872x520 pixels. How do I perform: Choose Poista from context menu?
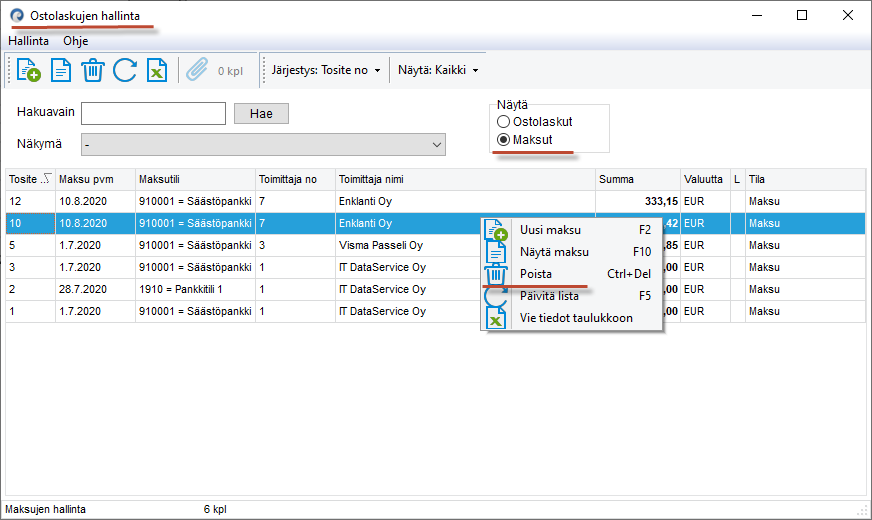[572, 274]
